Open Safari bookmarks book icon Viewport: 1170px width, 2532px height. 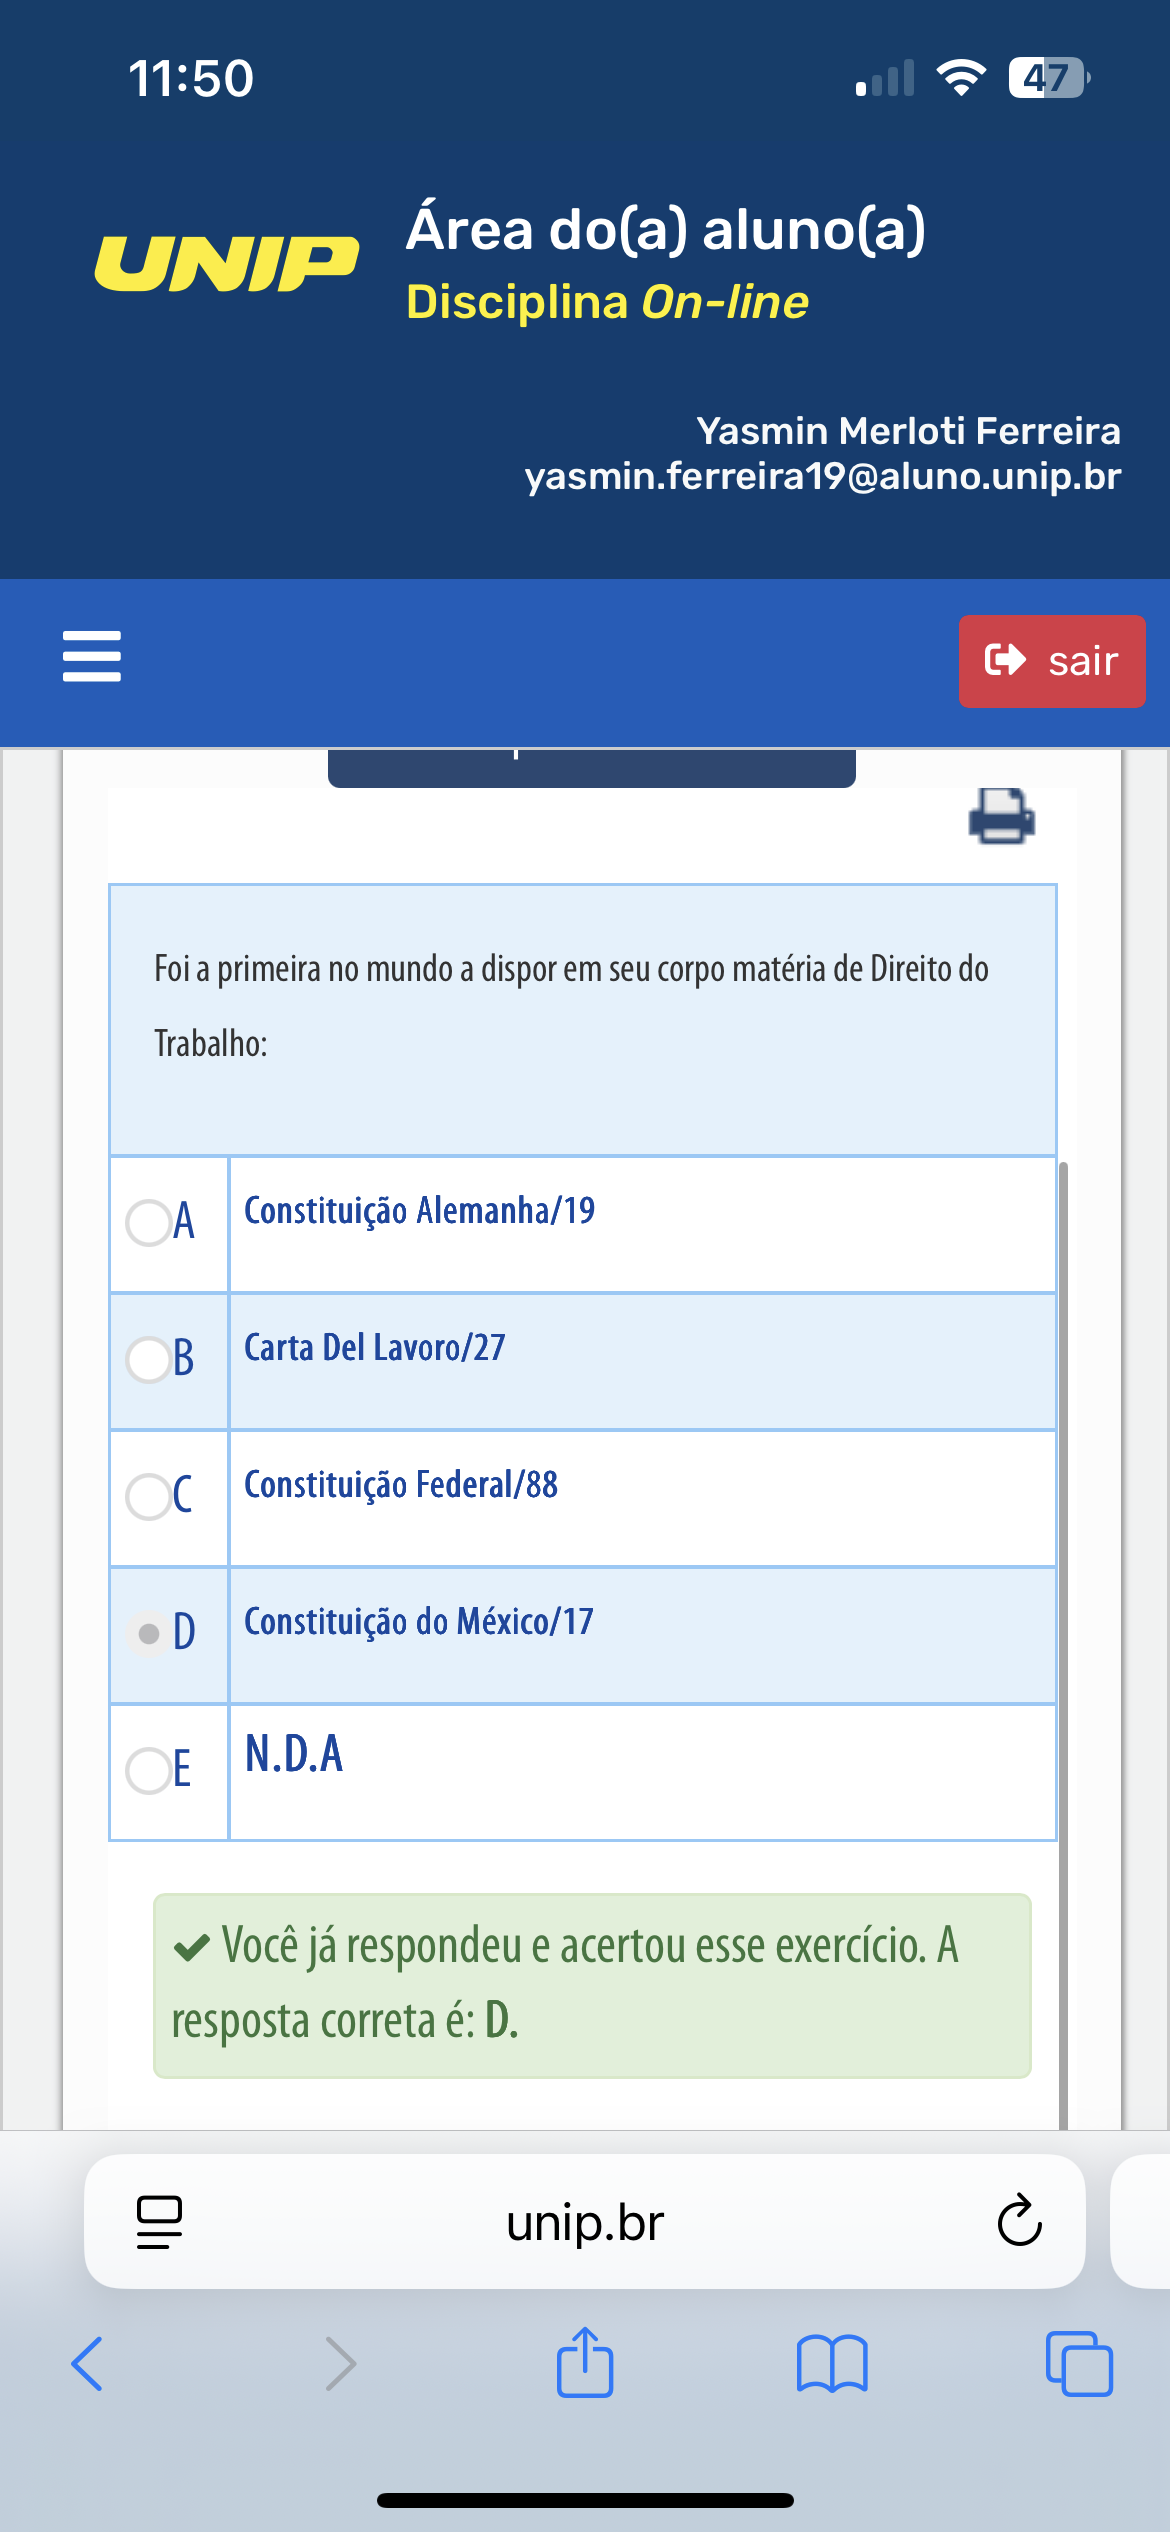pyautogui.click(x=832, y=2364)
